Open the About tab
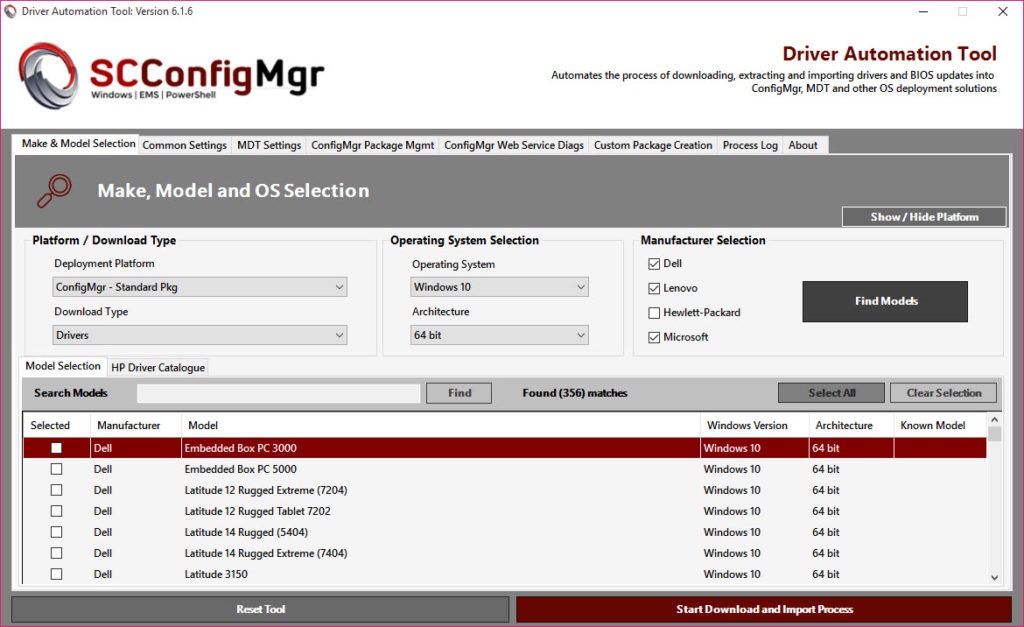 (x=803, y=145)
